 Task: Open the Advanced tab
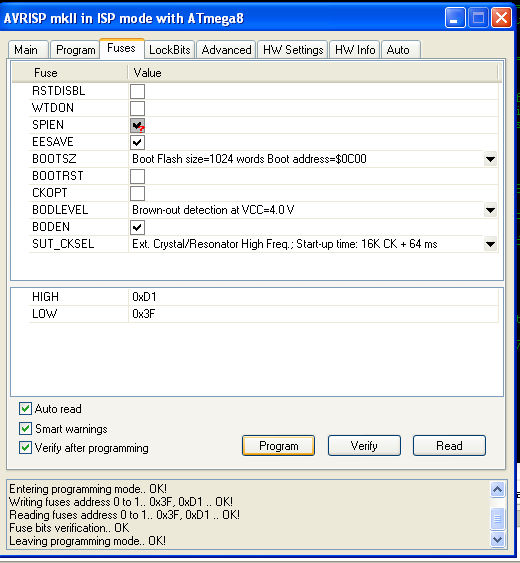click(x=226, y=50)
